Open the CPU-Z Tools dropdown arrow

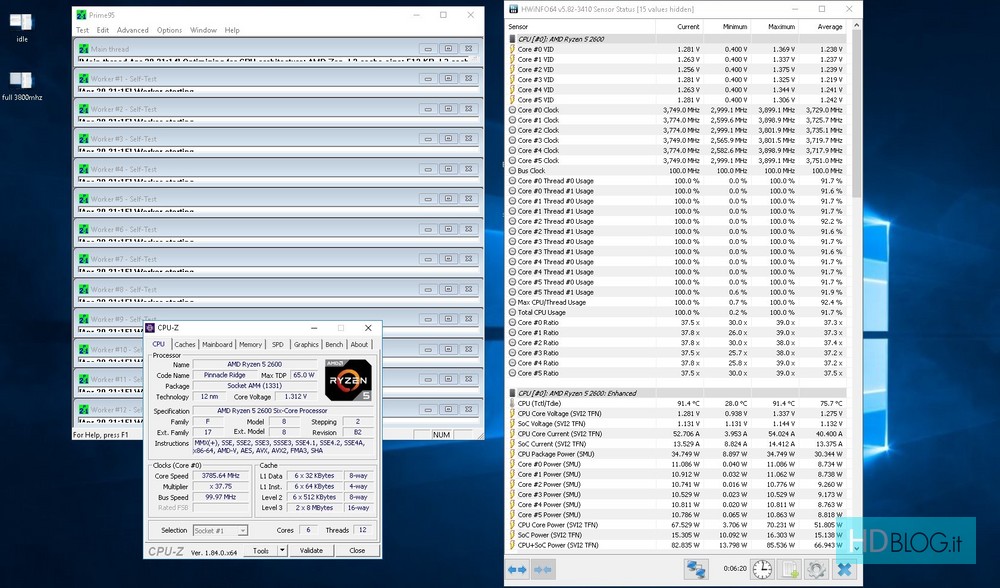coord(282,550)
